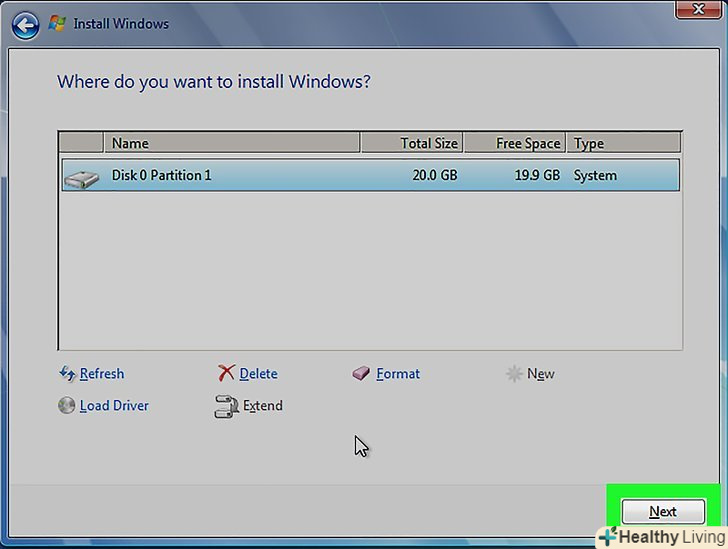This screenshot has height=549, width=728.
Task: Select the Extend partition link
Action: 263,405
